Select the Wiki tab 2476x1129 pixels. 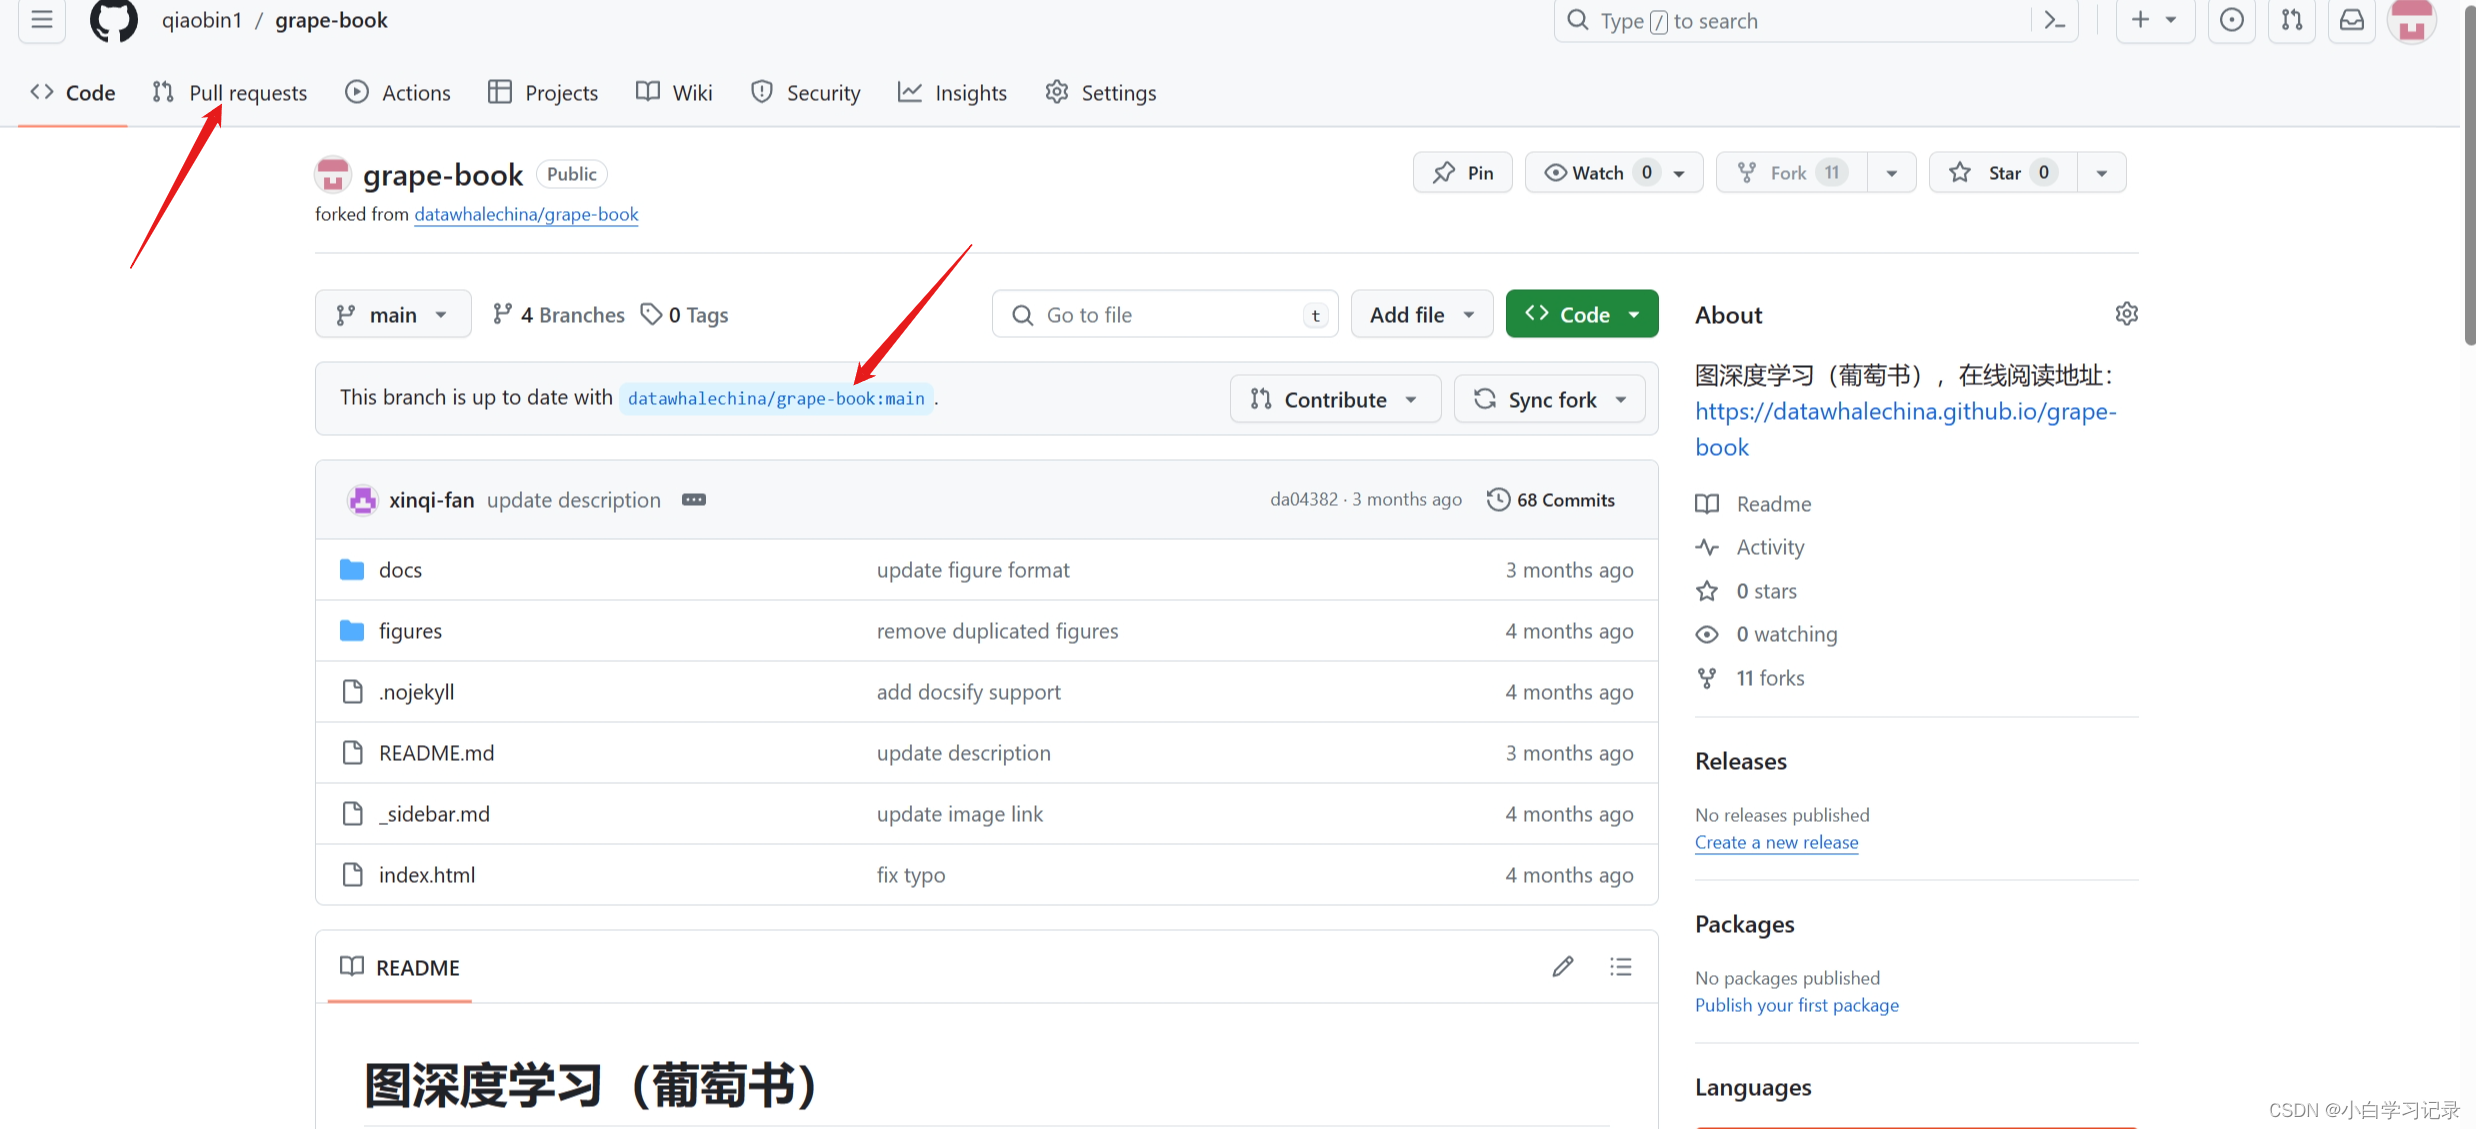690,92
